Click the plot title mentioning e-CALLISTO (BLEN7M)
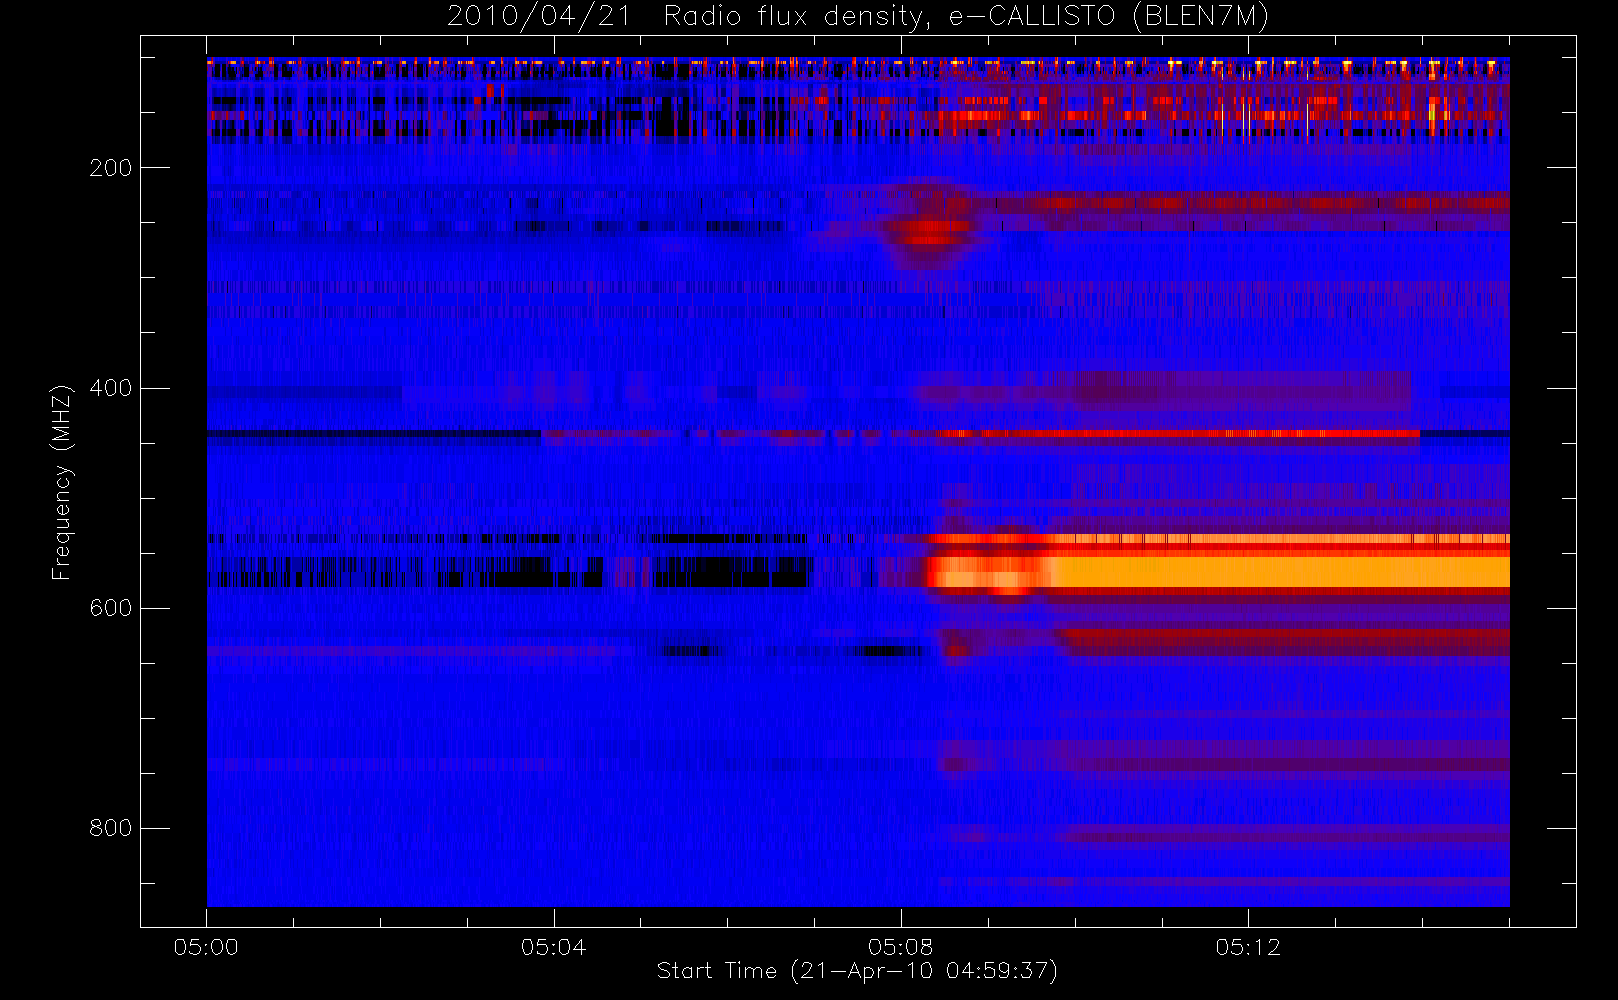Viewport: 1618px width, 1000px height. tap(857, 16)
